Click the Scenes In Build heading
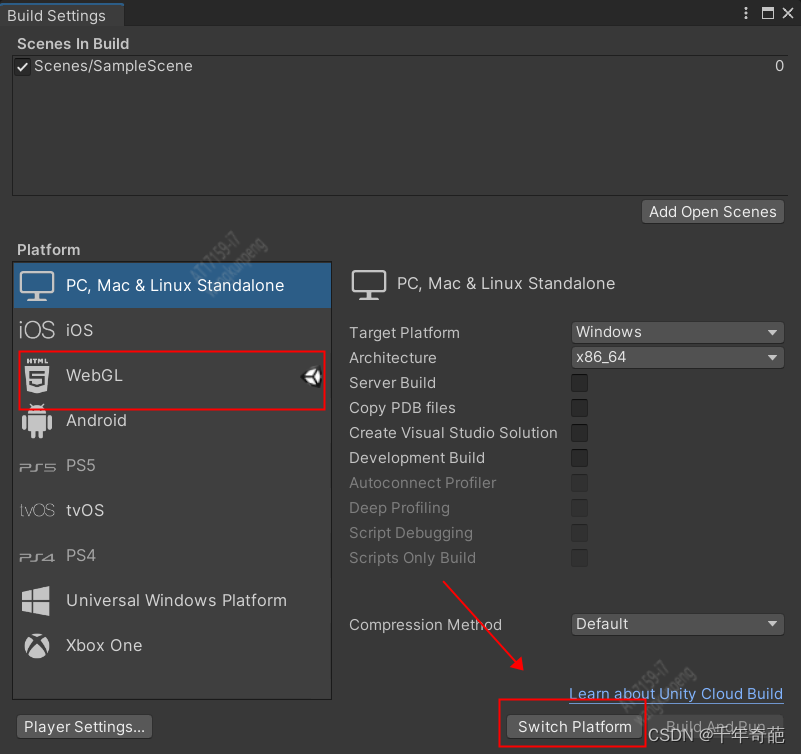 73,44
